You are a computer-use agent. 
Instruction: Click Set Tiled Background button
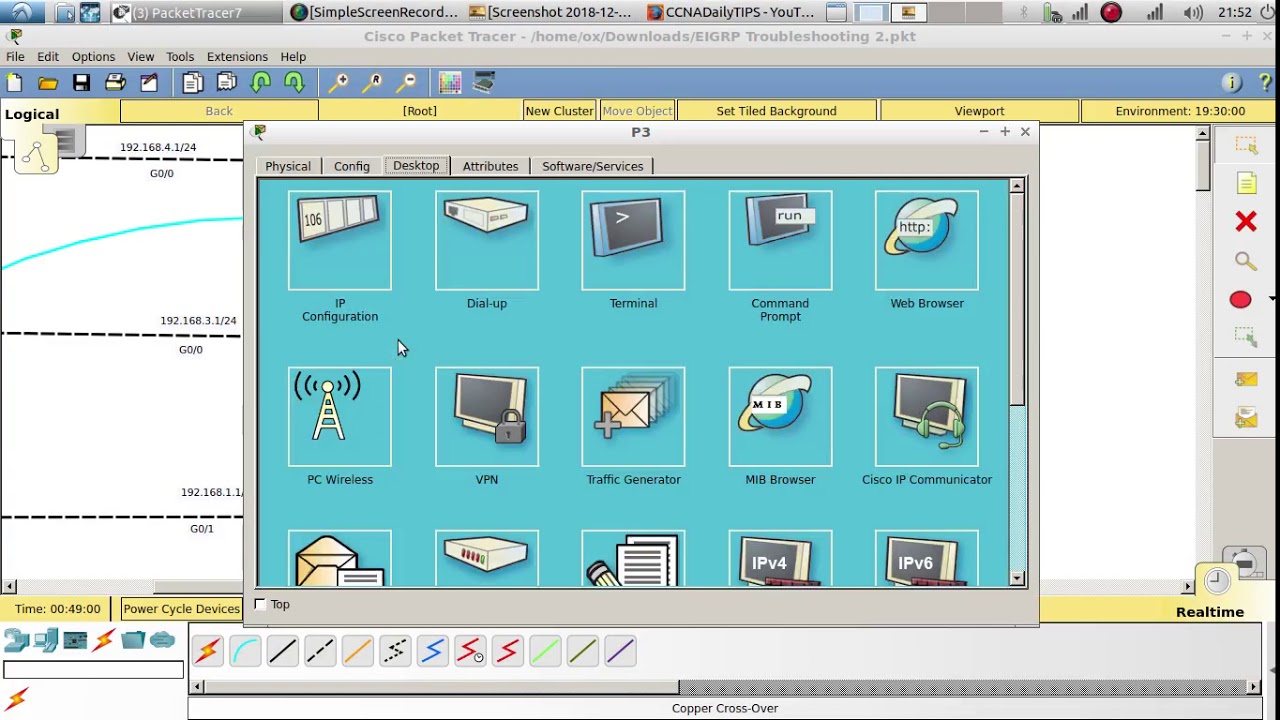776,111
